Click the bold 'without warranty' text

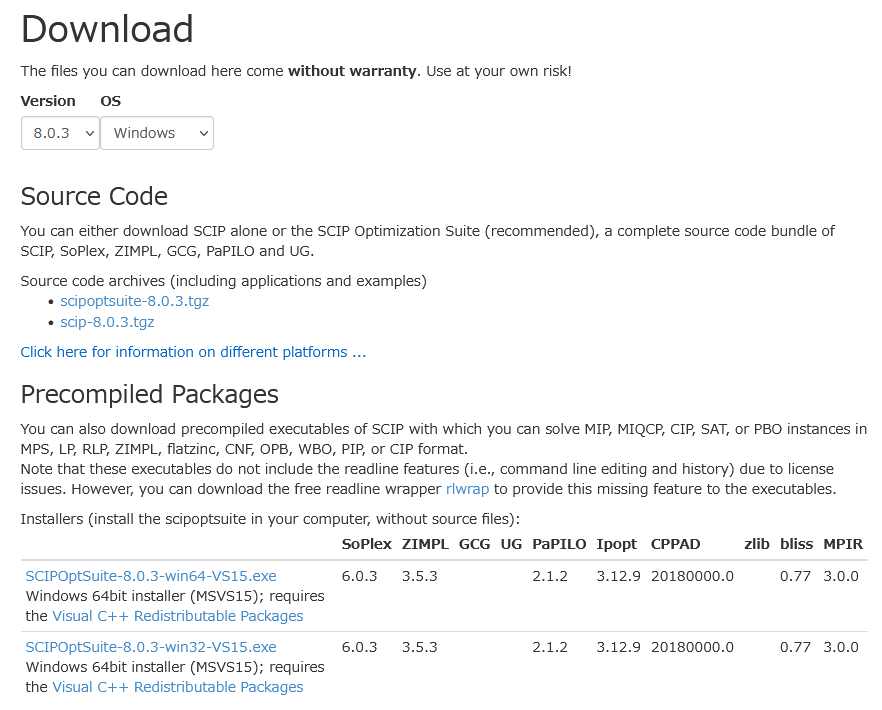[353, 72]
